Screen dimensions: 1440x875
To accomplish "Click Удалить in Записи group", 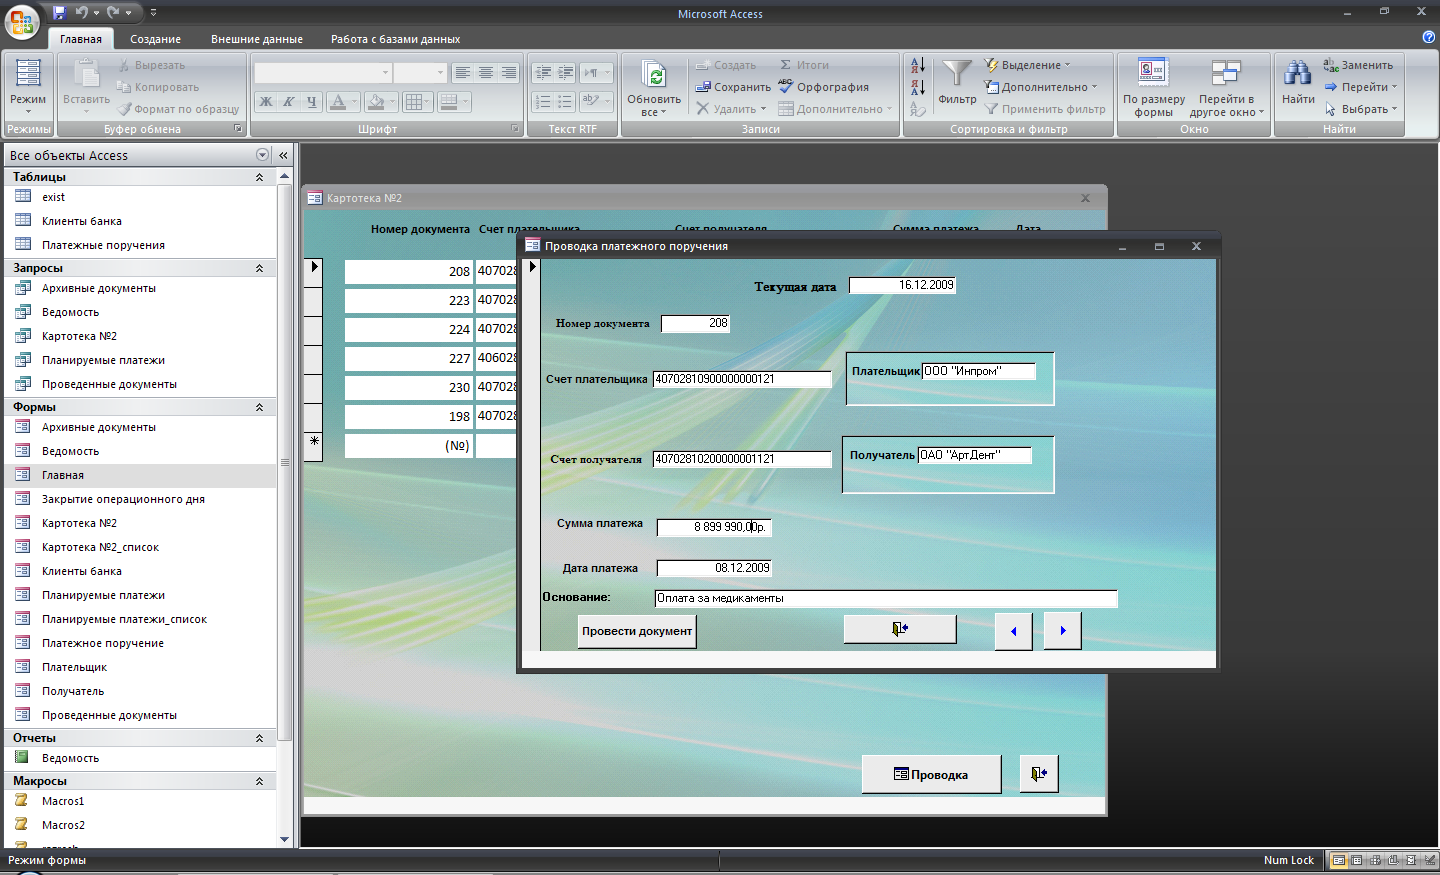I will tap(731, 109).
